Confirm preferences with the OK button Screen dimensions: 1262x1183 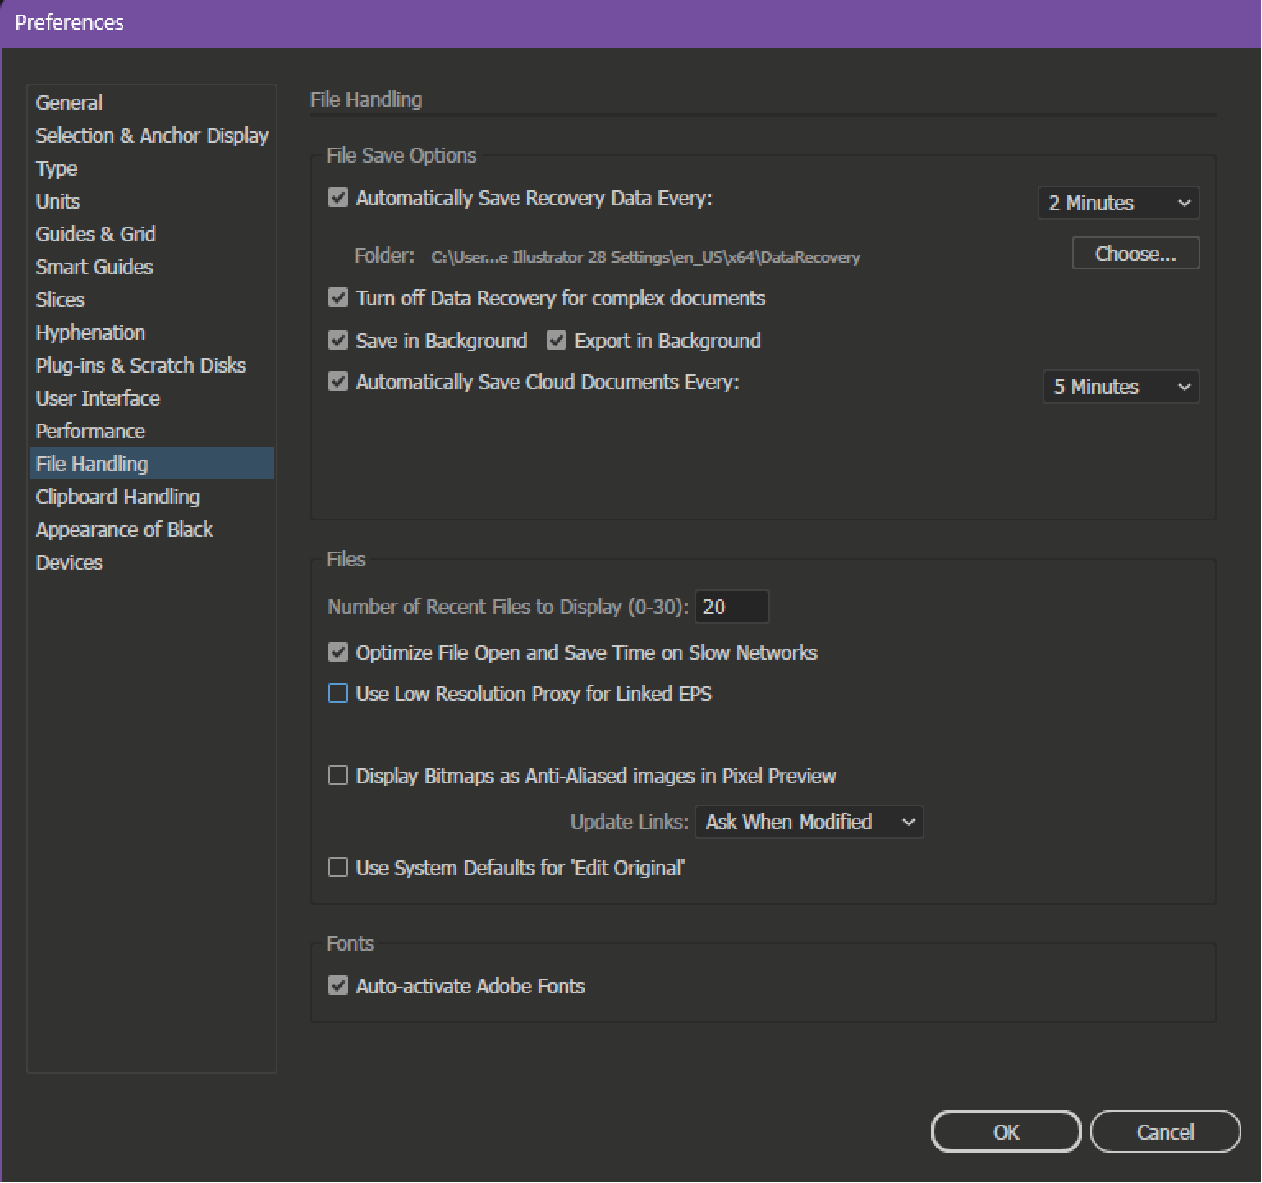1005,1131
